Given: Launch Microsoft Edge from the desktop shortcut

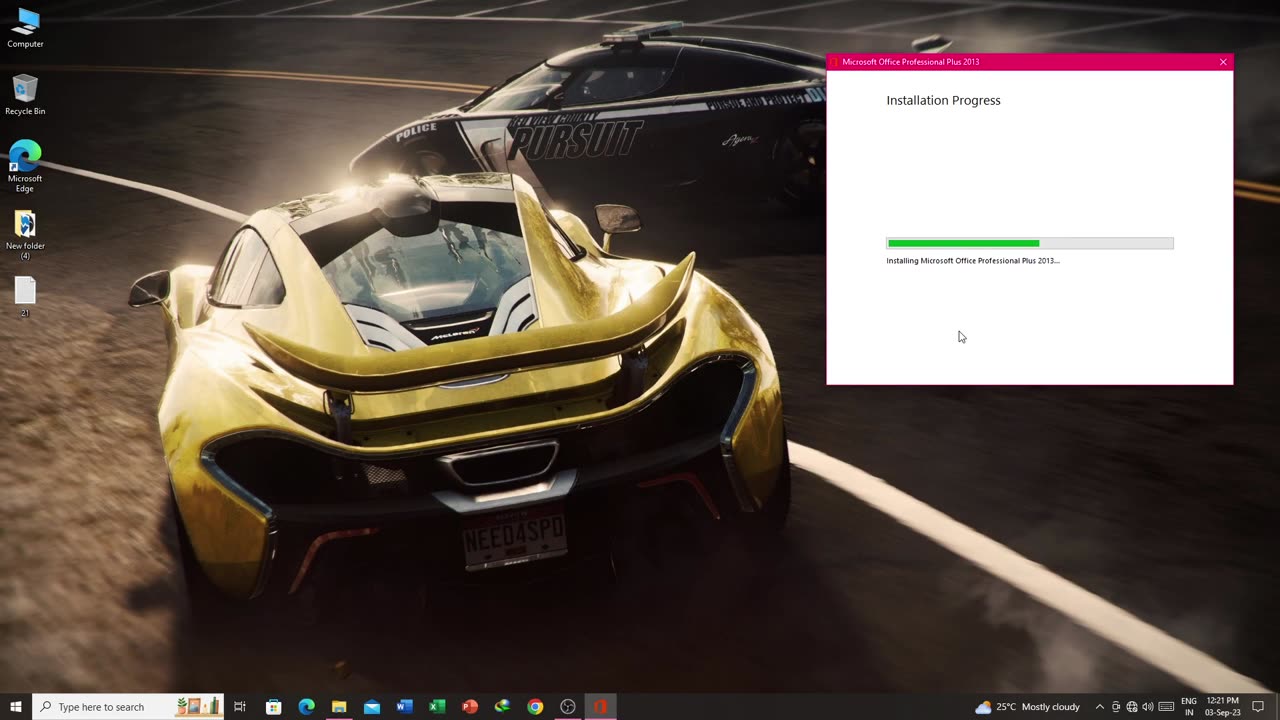Looking at the screenshot, I should pyautogui.click(x=25, y=166).
